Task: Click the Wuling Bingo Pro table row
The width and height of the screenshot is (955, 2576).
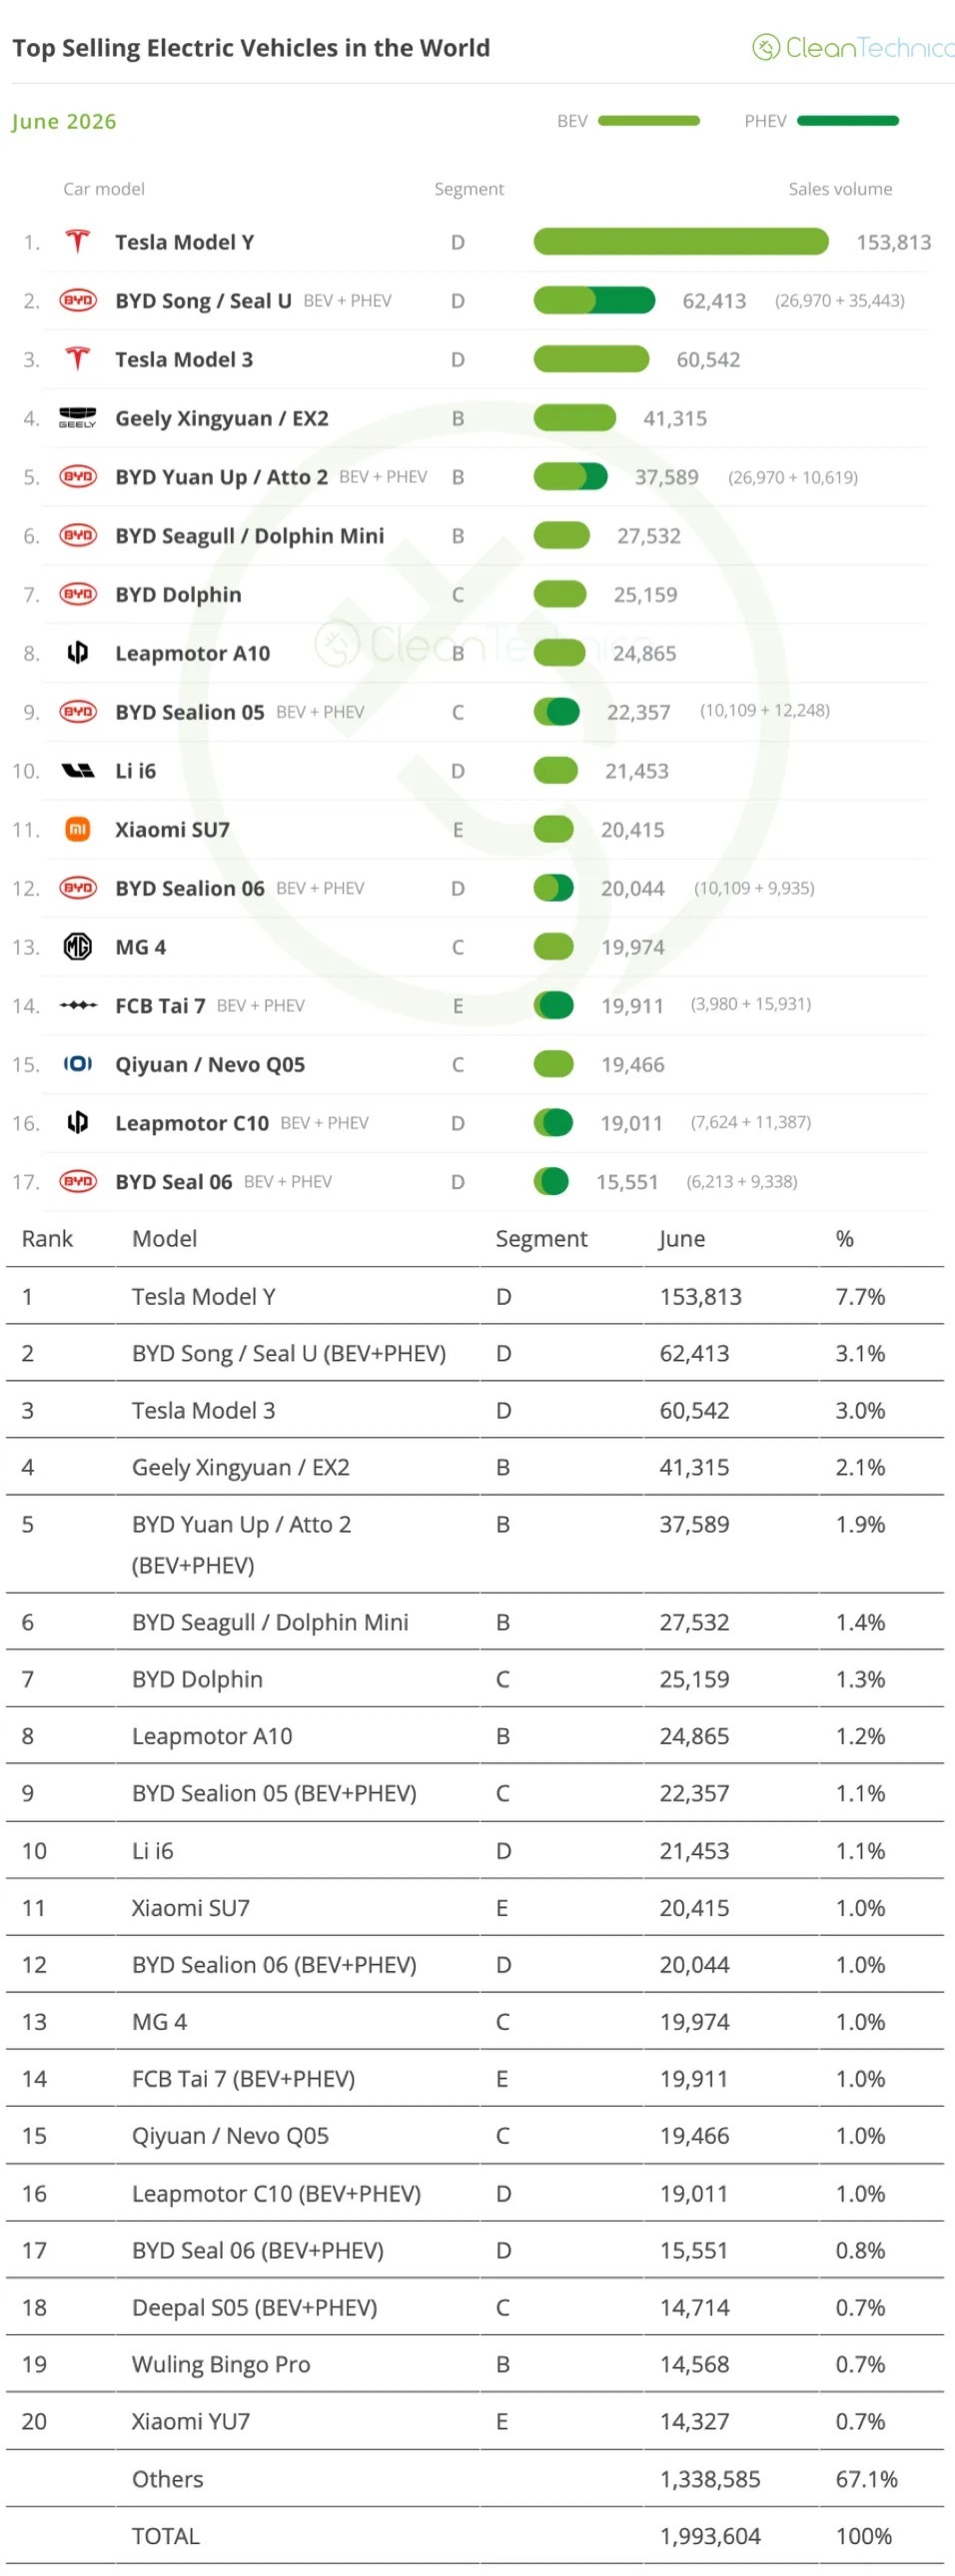Action: click(475, 2364)
